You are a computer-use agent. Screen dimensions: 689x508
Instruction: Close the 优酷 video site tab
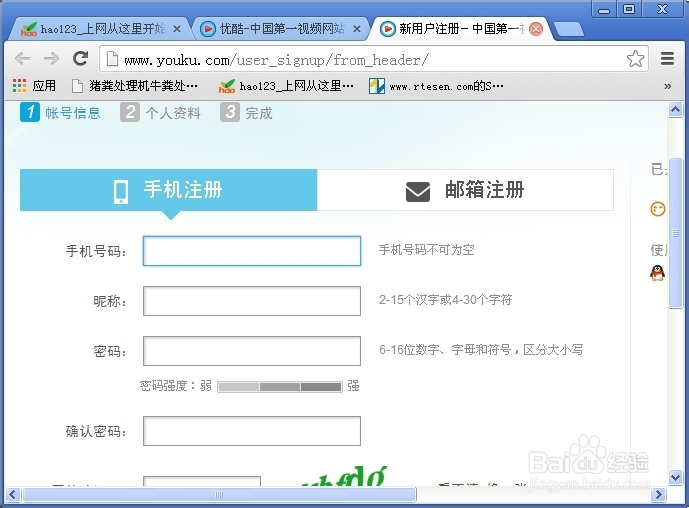coord(357,29)
